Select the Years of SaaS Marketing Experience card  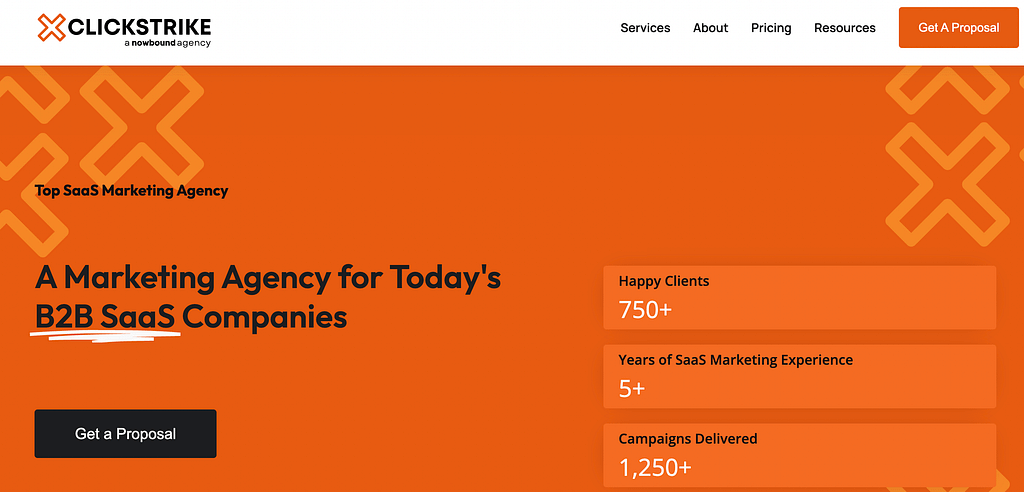click(x=799, y=376)
